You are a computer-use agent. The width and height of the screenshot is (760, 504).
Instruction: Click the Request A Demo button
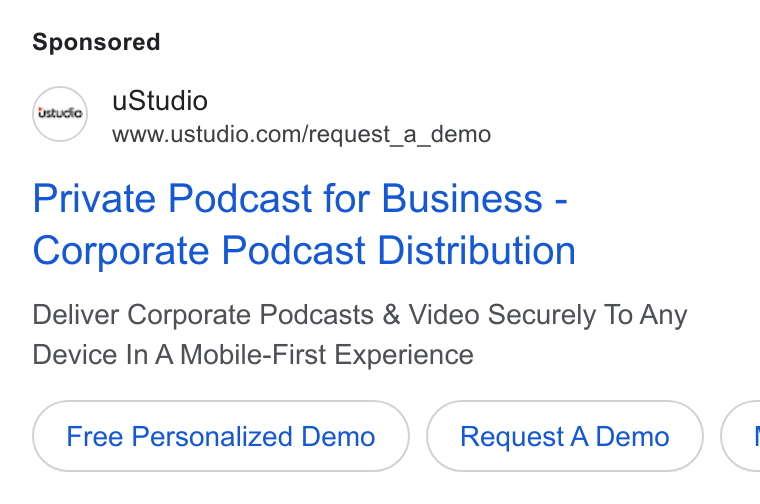[x=565, y=436]
